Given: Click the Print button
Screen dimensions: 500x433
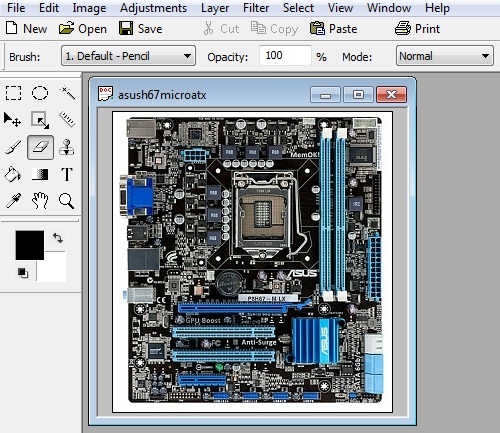Looking at the screenshot, I should (417, 29).
